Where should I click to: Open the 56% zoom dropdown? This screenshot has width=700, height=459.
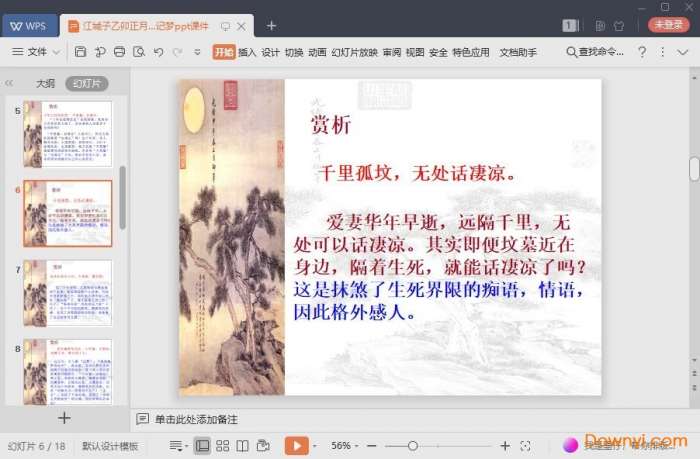point(345,446)
